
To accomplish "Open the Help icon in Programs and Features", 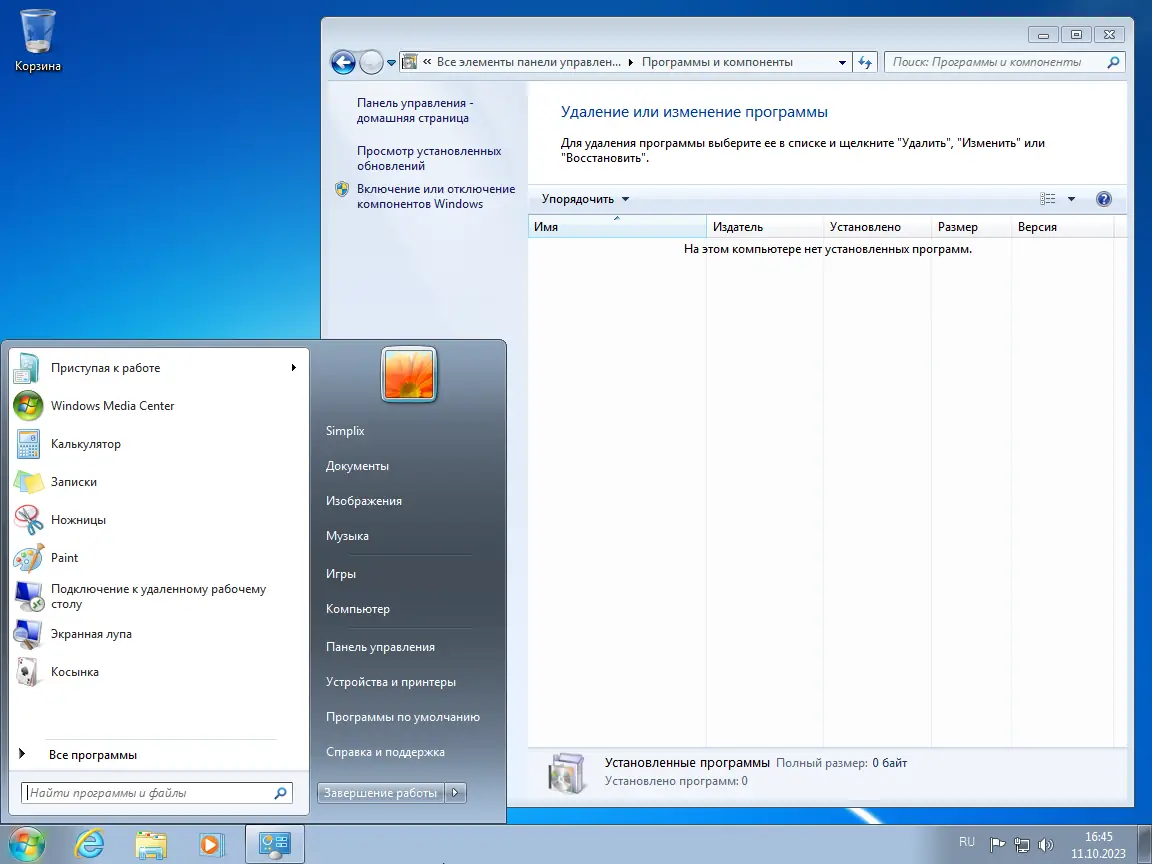I will point(1102,198).
